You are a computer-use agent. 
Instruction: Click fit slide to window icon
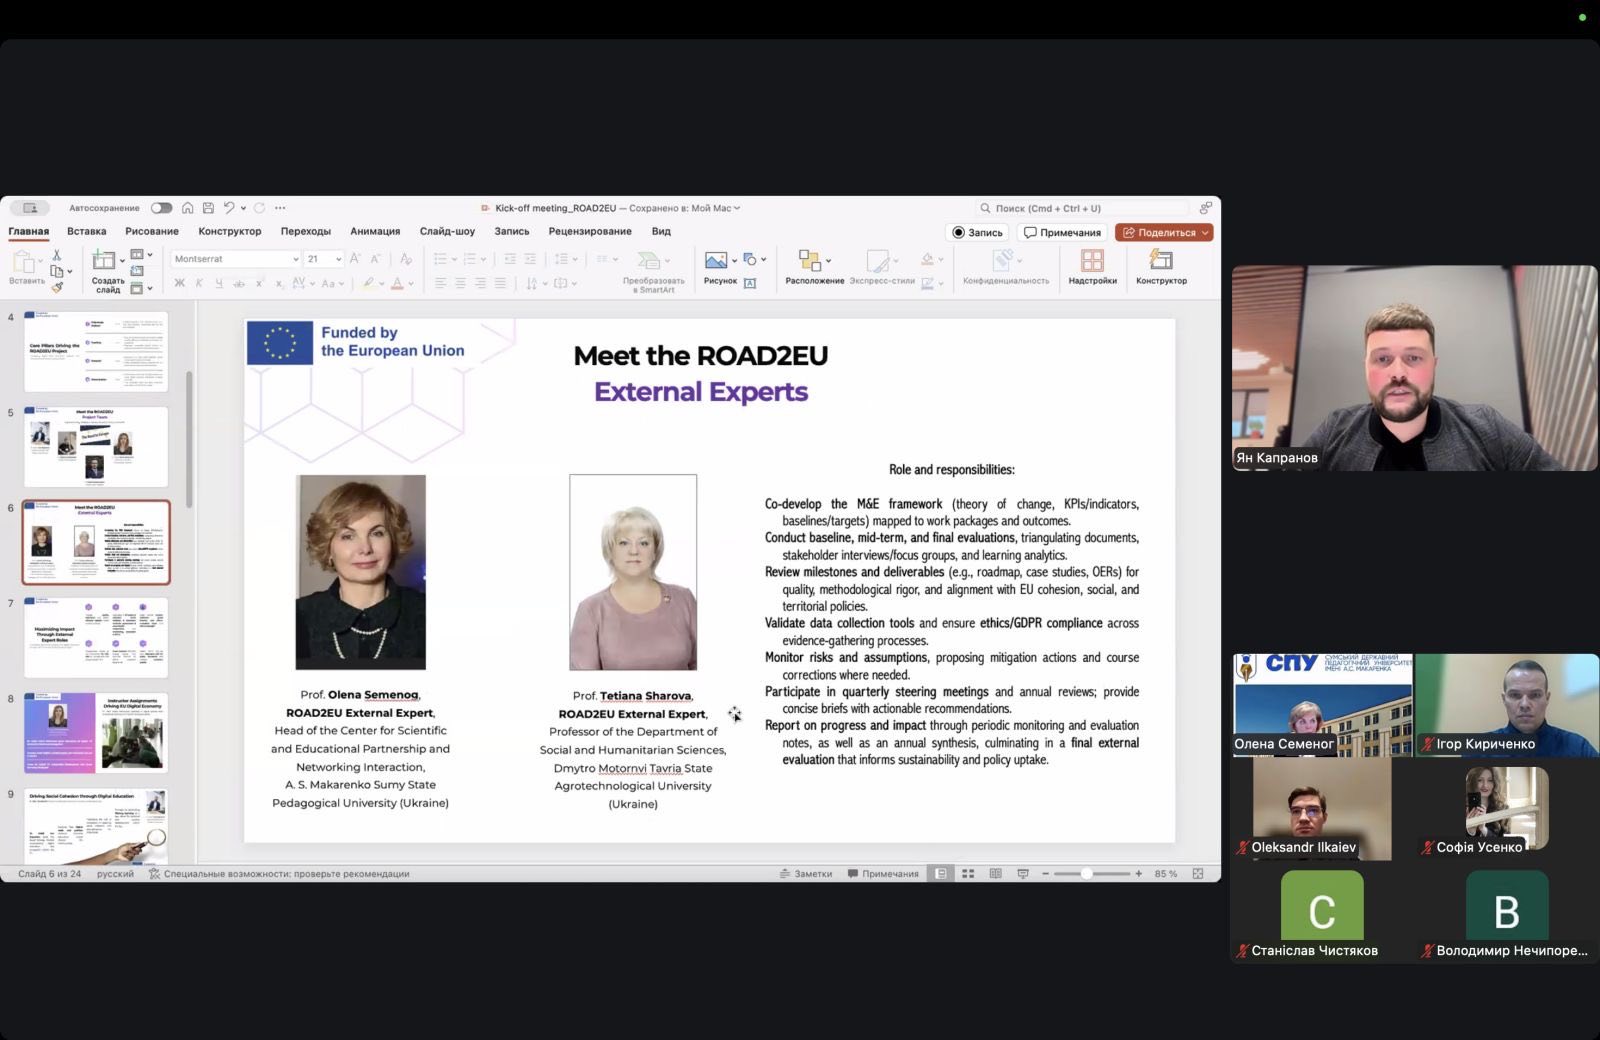coord(1198,874)
